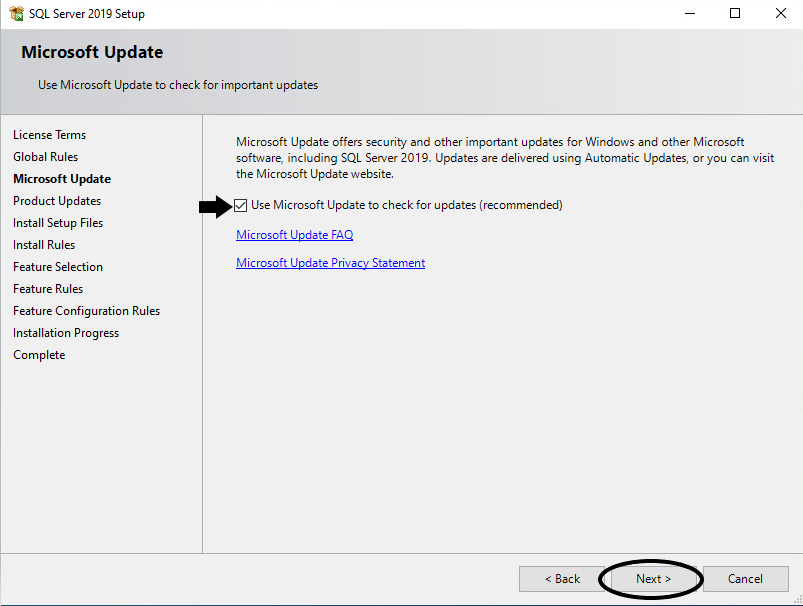The height and width of the screenshot is (606, 803).
Task: Open the Microsoft Update FAQ link
Action: 294,235
